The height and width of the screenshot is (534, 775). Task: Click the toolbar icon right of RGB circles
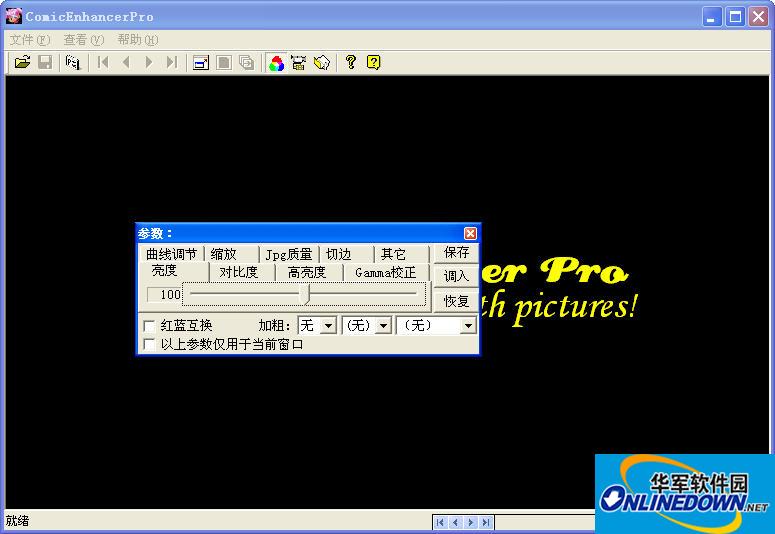(299, 62)
